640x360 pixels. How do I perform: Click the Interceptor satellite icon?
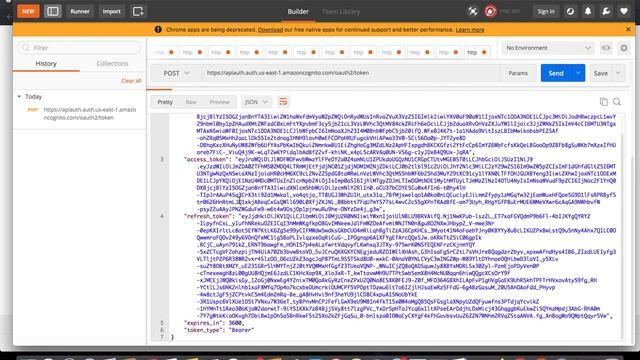point(473,11)
